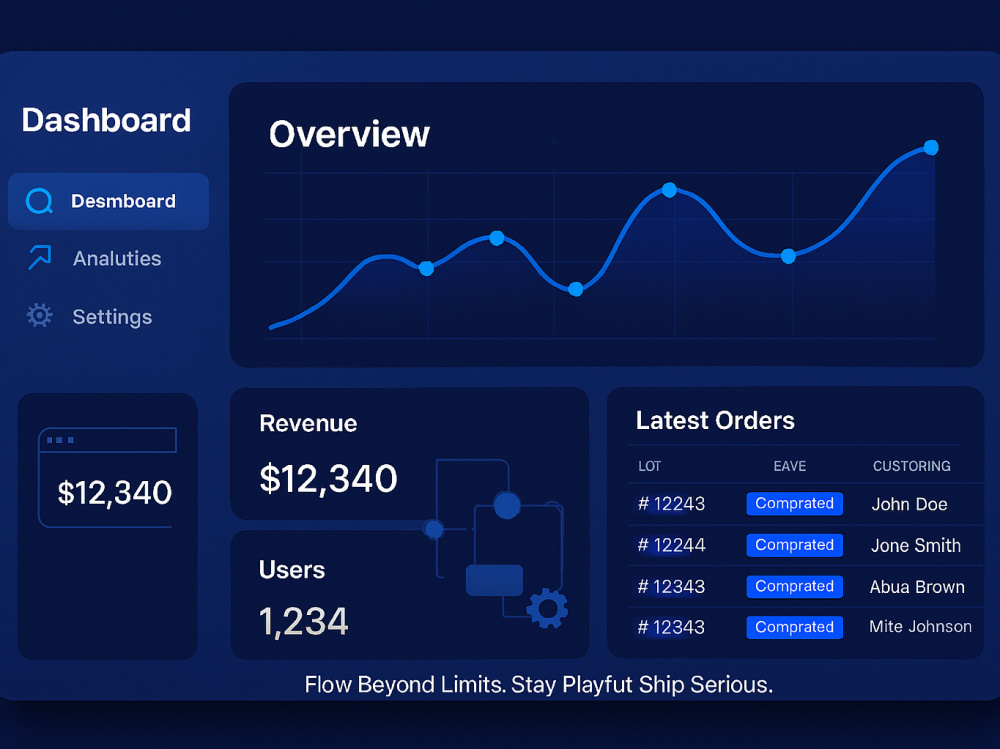Open the Settings sidebar item
The height and width of the screenshot is (749, 1000).
[89, 316]
